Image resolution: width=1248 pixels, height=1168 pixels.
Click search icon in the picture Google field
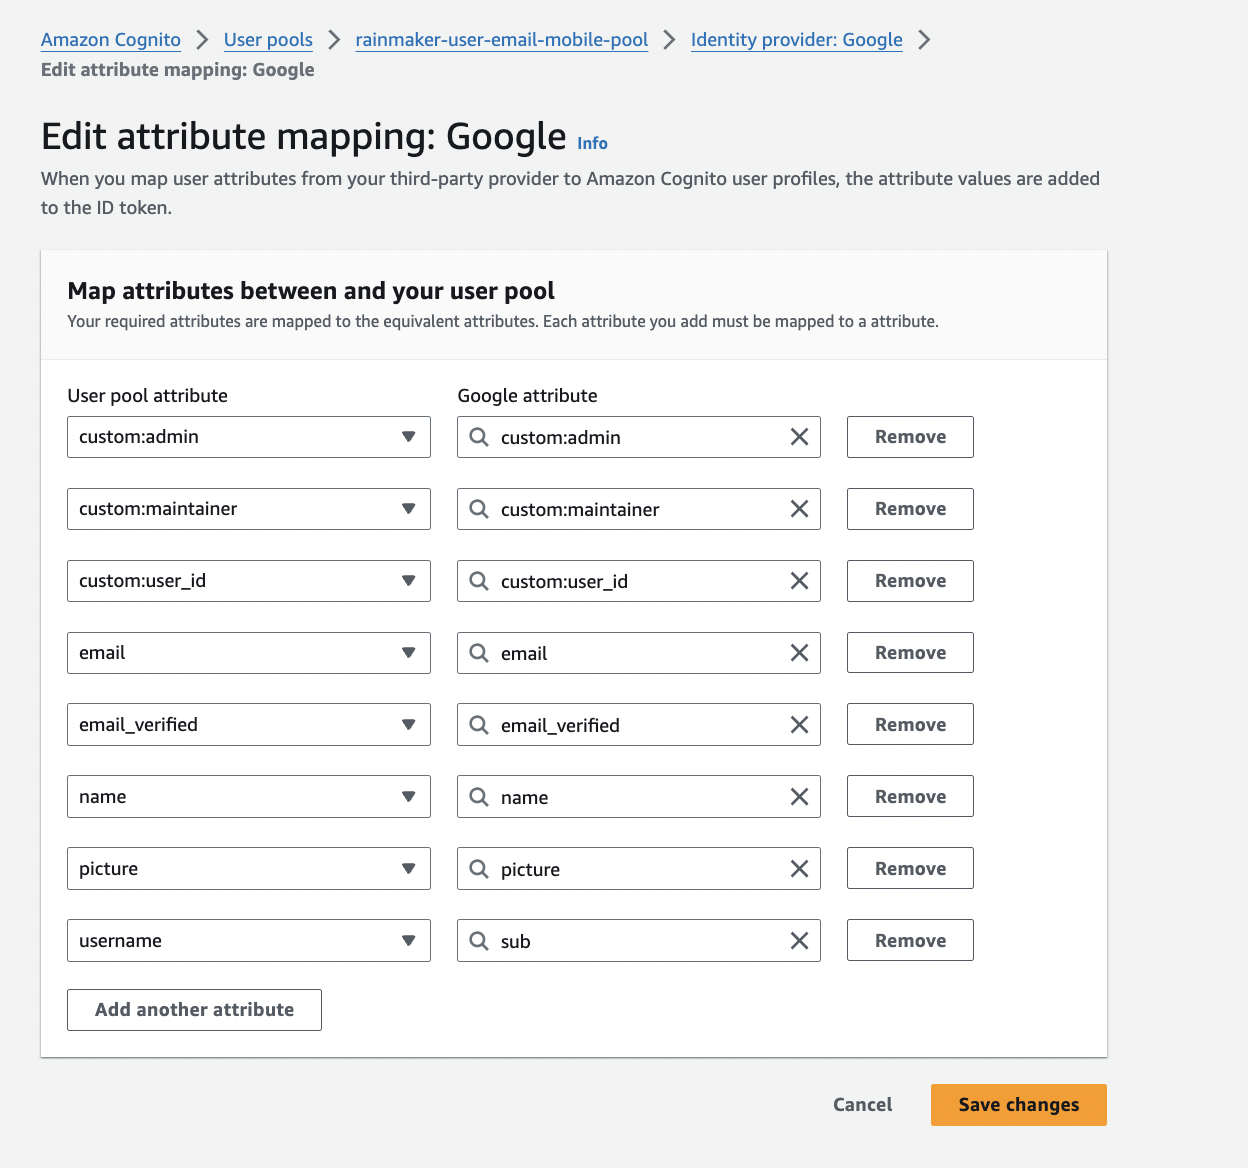(479, 869)
